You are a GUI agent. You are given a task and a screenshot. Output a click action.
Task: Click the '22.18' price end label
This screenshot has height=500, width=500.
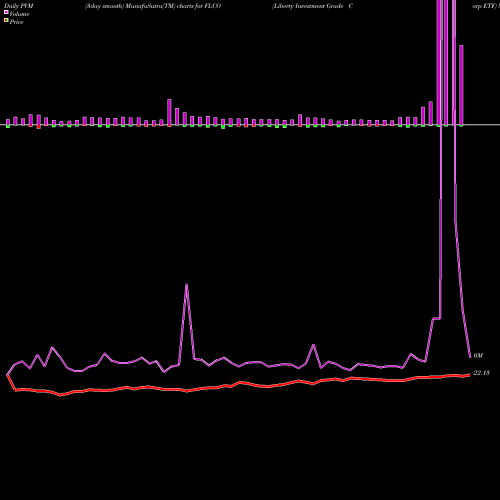(481, 373)
